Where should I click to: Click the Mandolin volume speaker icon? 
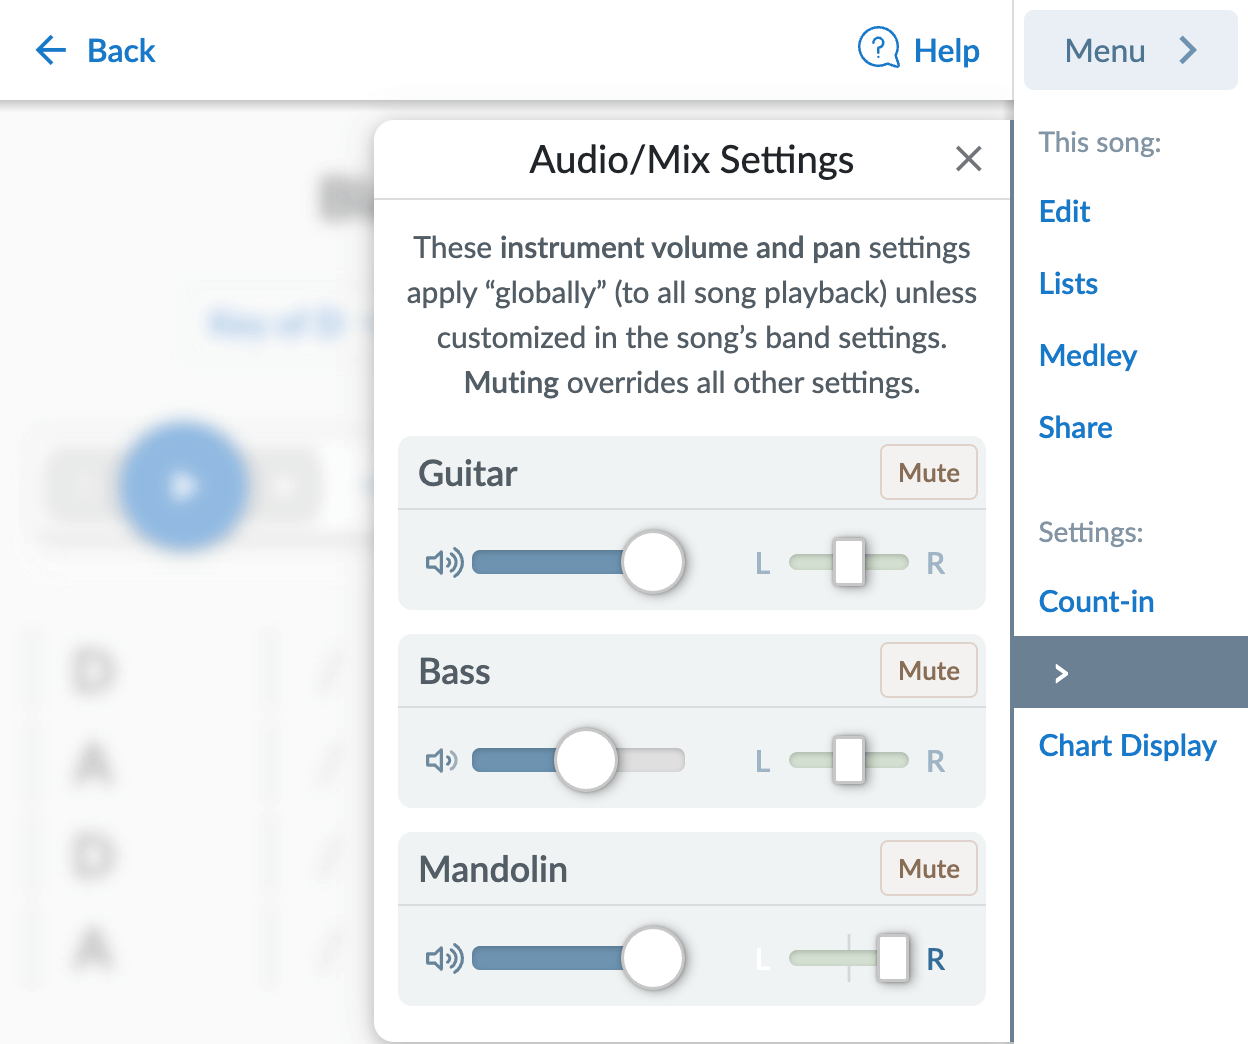click(444, 959)
